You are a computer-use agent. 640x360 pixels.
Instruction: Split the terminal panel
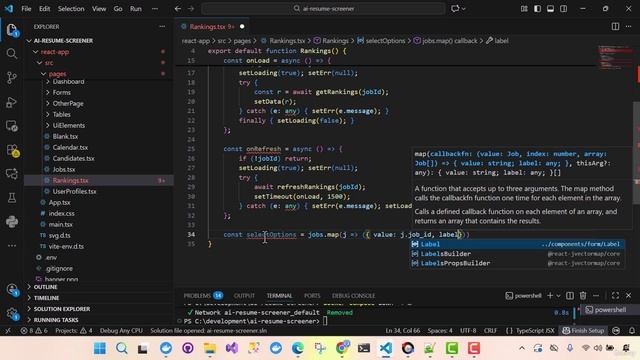click(570, 296)
